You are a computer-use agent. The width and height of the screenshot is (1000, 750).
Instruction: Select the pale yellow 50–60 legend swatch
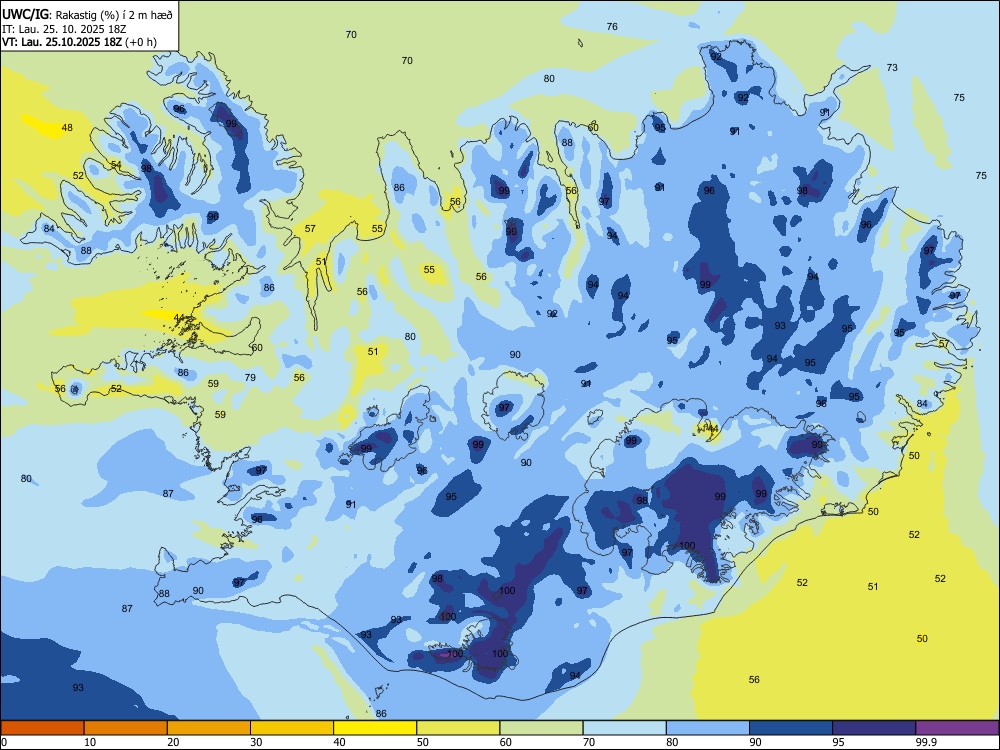coord(459,728)
